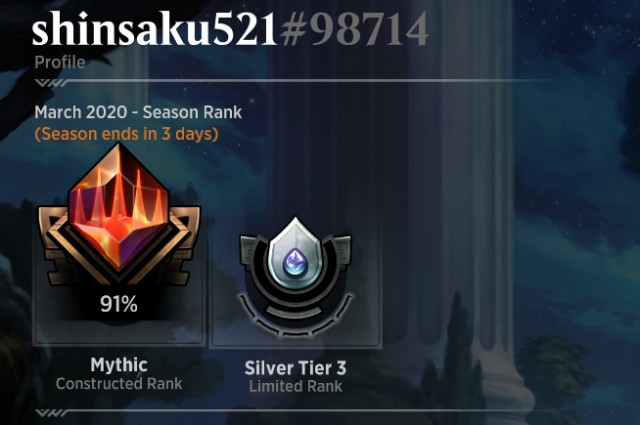This screenshot has width=640, height=425.
Task: Open the Profile heading
Action: click(60, 62)
